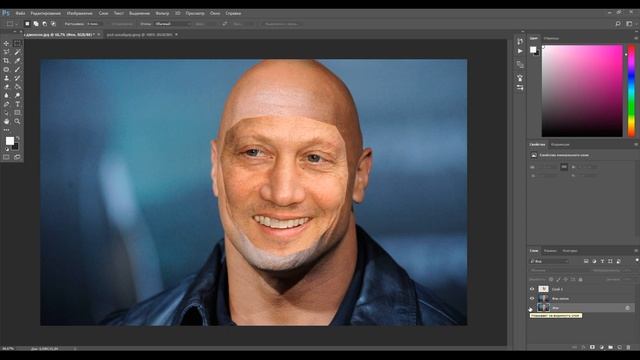Open layer filter type dropdown
640x360 pixels.
pyautogui.click(x=549, y=261)
